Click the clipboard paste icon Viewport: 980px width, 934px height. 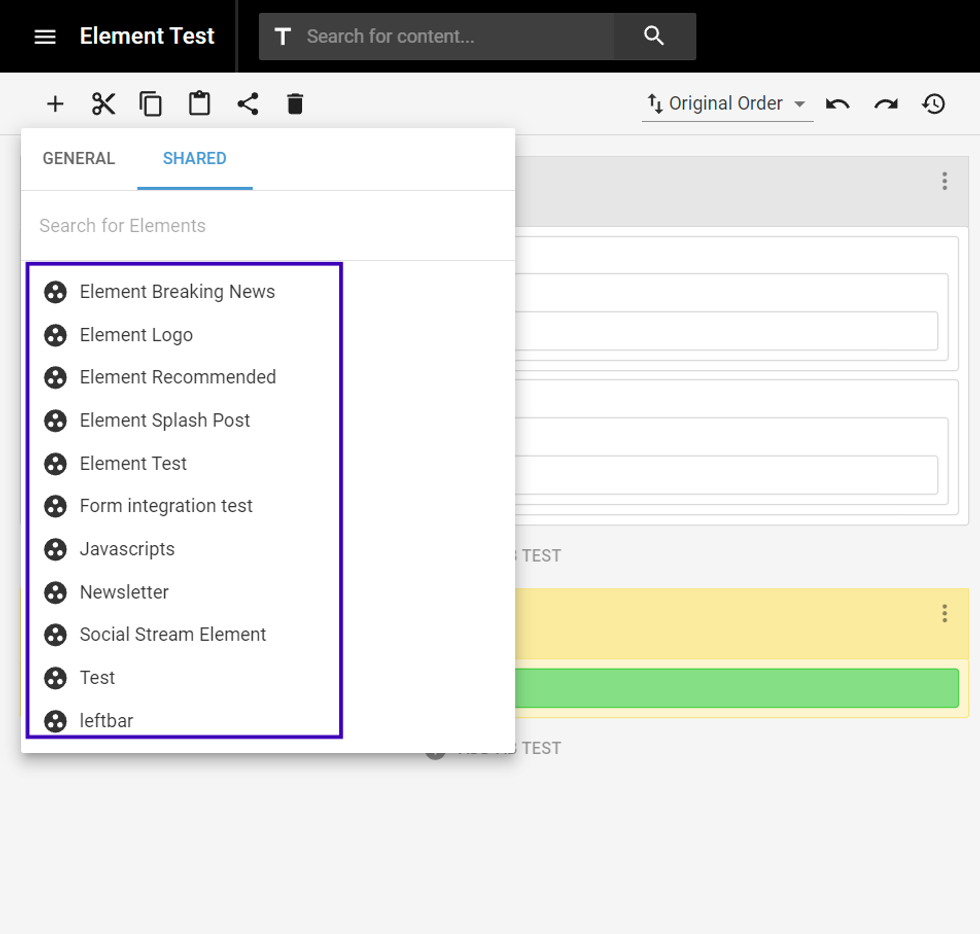[199, 104]
